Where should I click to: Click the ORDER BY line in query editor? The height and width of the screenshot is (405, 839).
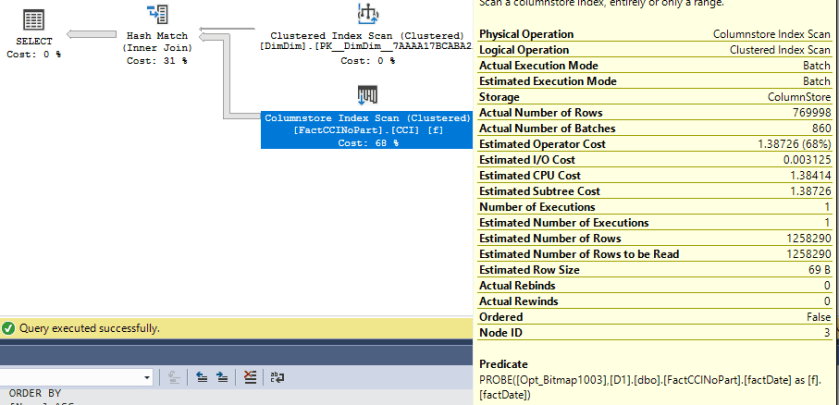point(35,393)
